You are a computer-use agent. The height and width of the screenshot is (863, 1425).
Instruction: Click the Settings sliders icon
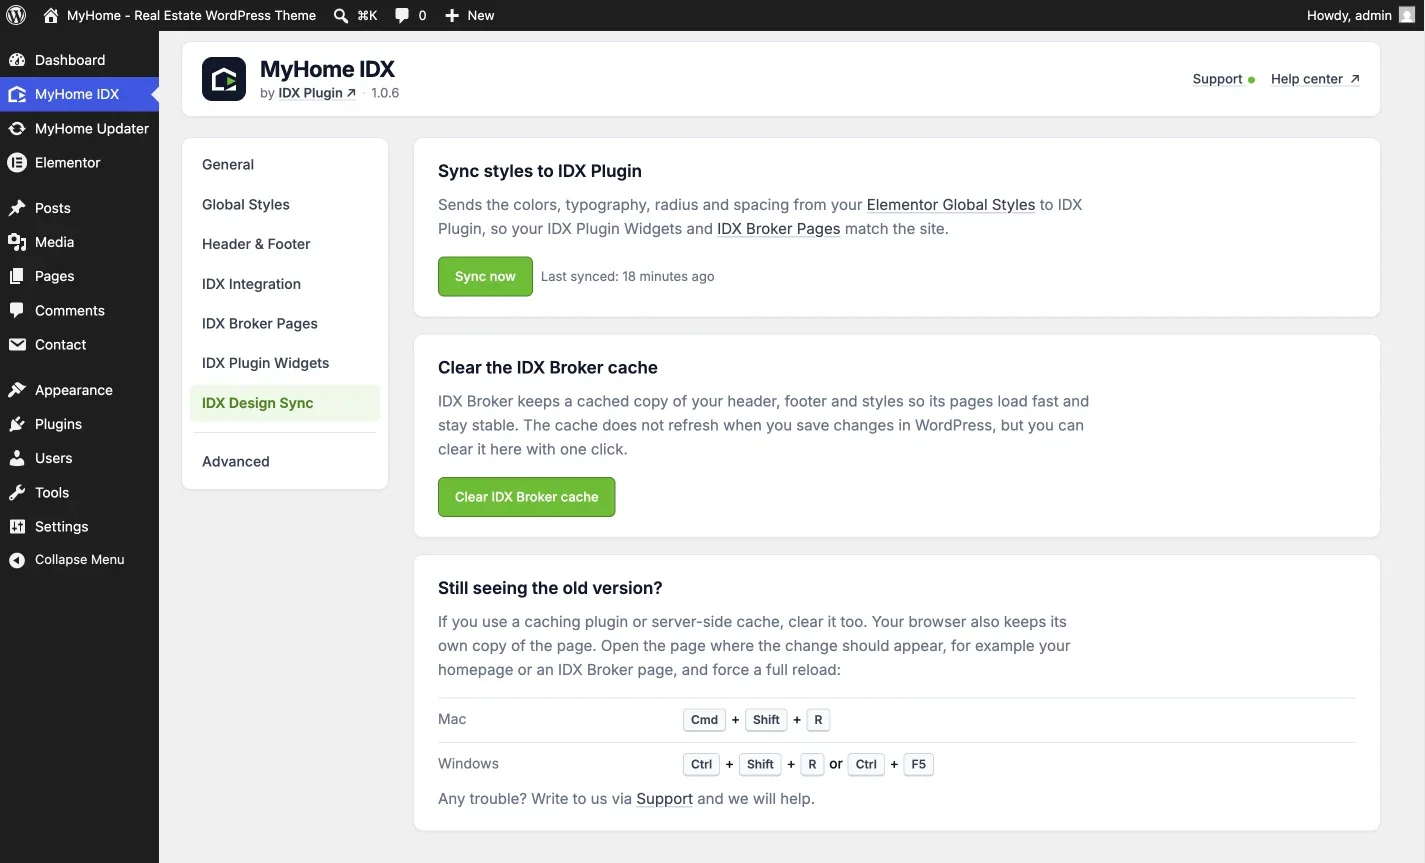click(17, 526)
